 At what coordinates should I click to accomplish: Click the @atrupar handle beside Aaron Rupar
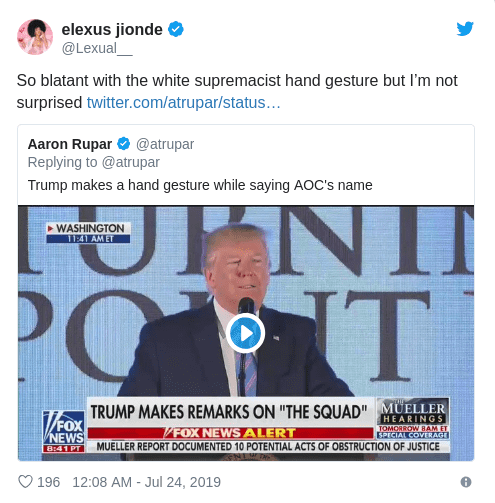pos(165,145)
